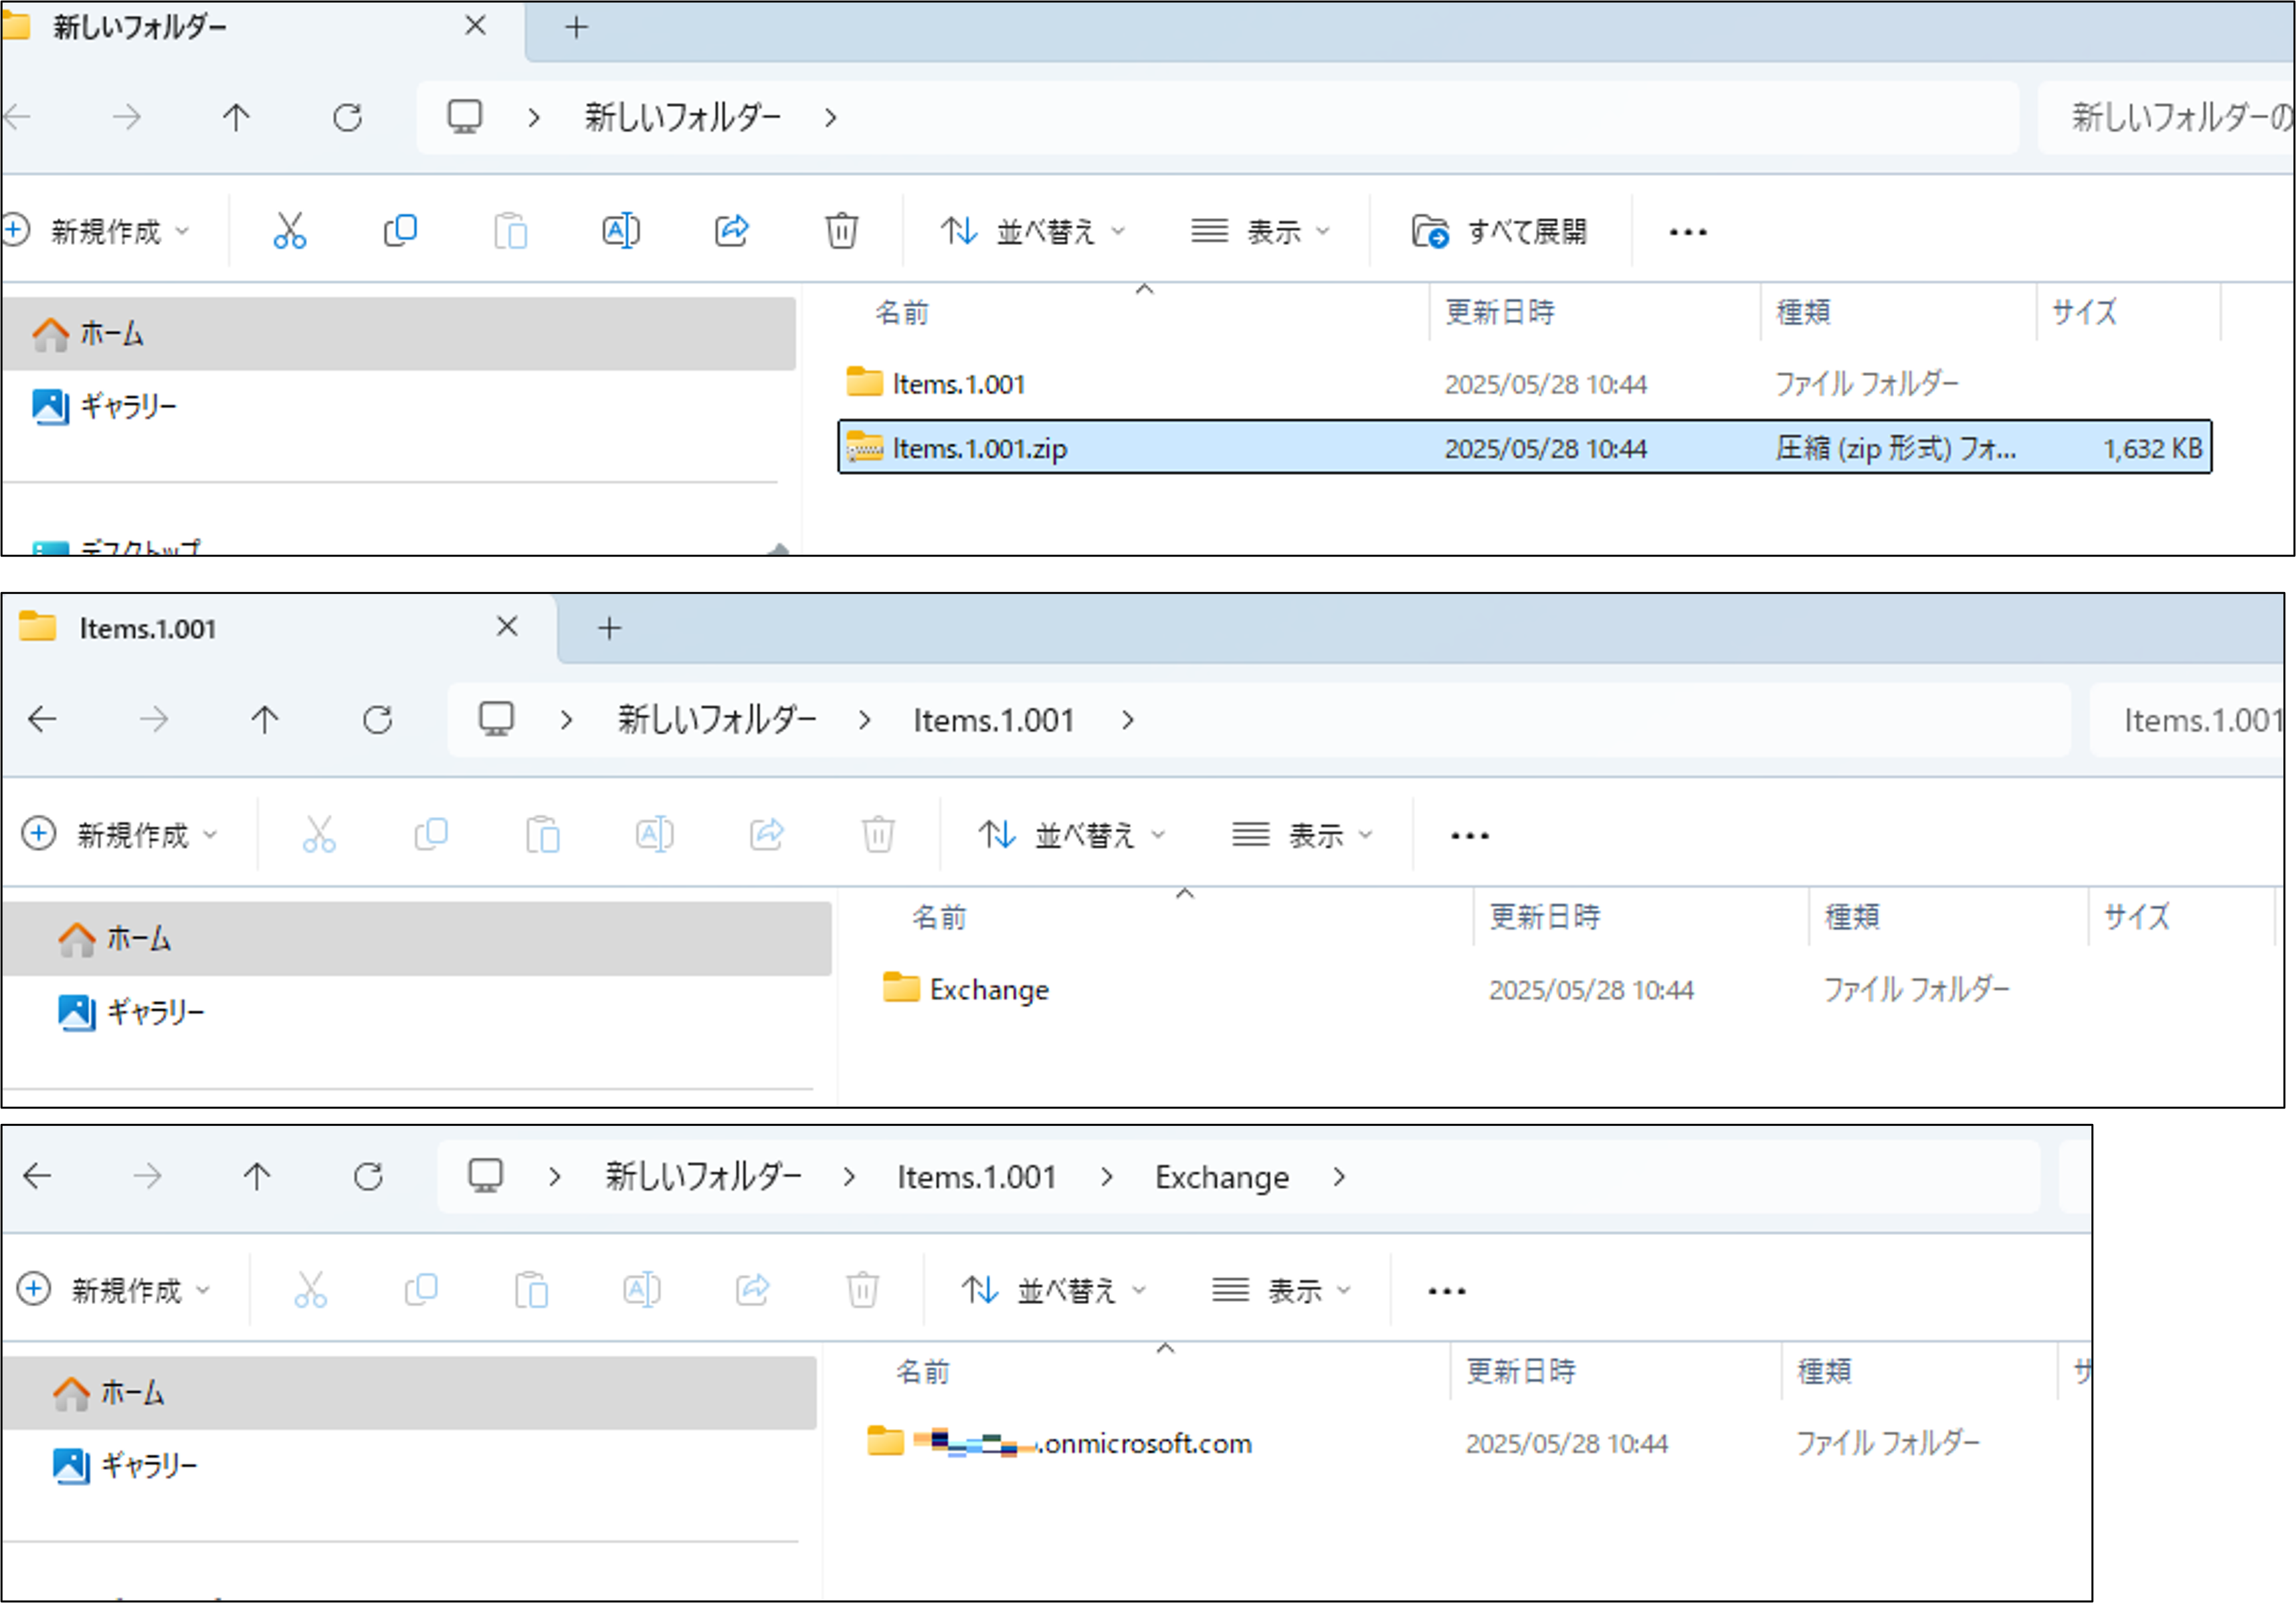Image resolution: width=2296 pixels, height=1603 pixels.
Task: Go up one level in Exchange window
Action: tap(257, 1176)
